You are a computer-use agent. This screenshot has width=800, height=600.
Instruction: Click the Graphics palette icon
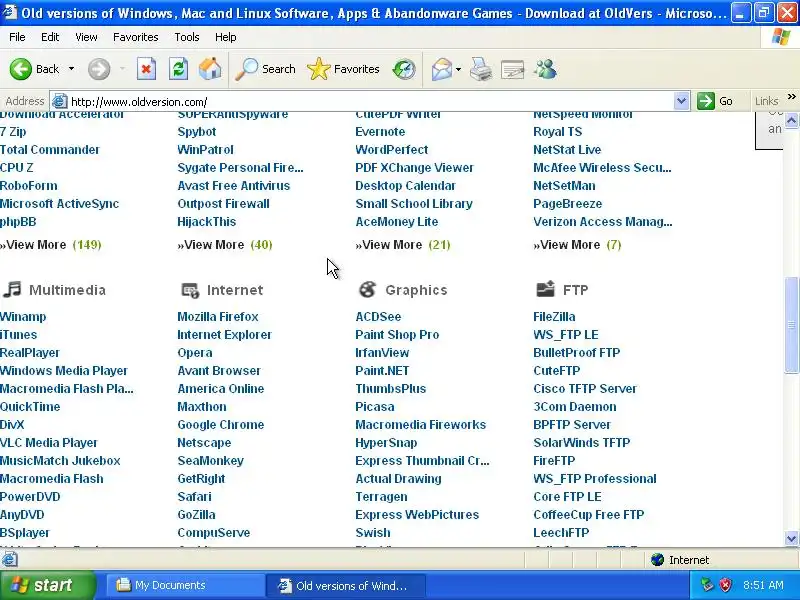[367, 290]
